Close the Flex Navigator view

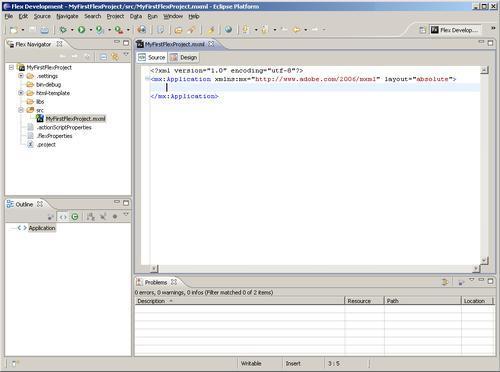point(59,44)
